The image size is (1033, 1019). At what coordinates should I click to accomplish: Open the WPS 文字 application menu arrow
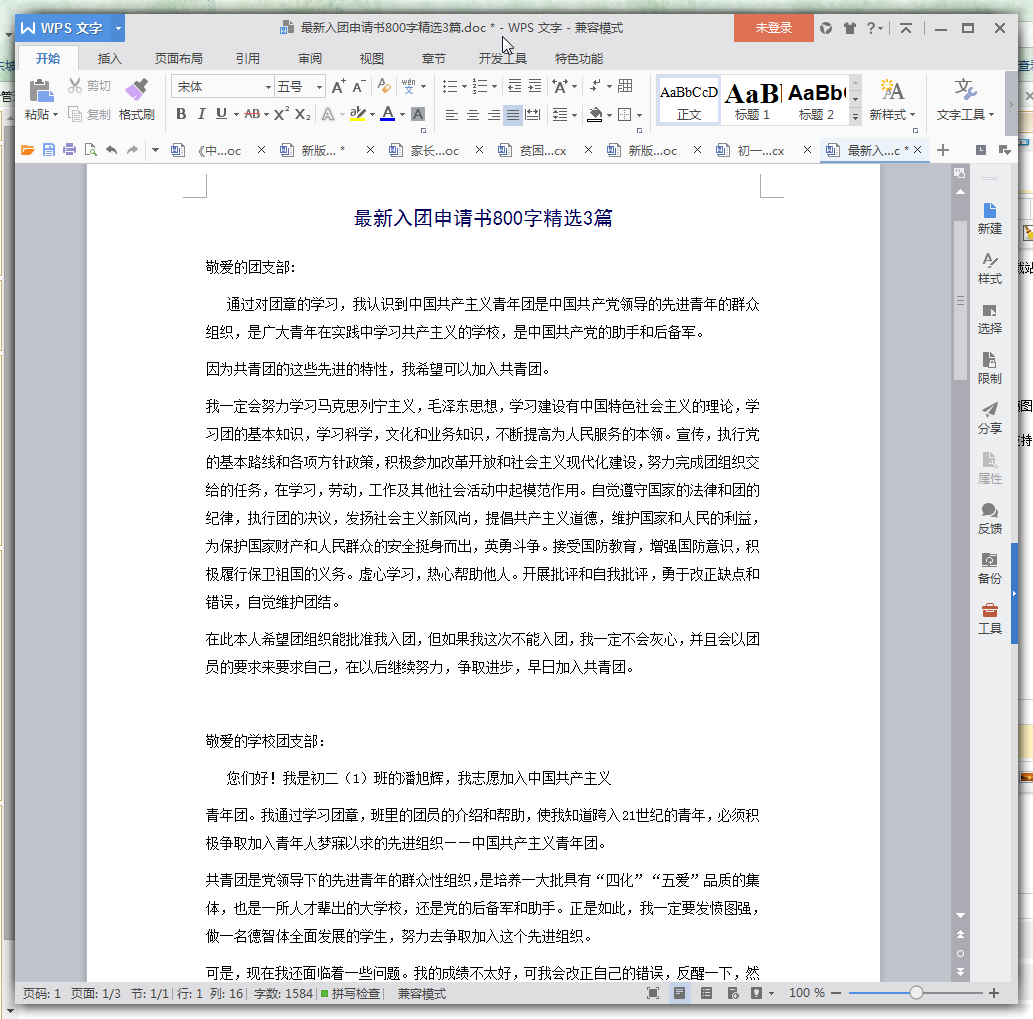tap(119, 28)
